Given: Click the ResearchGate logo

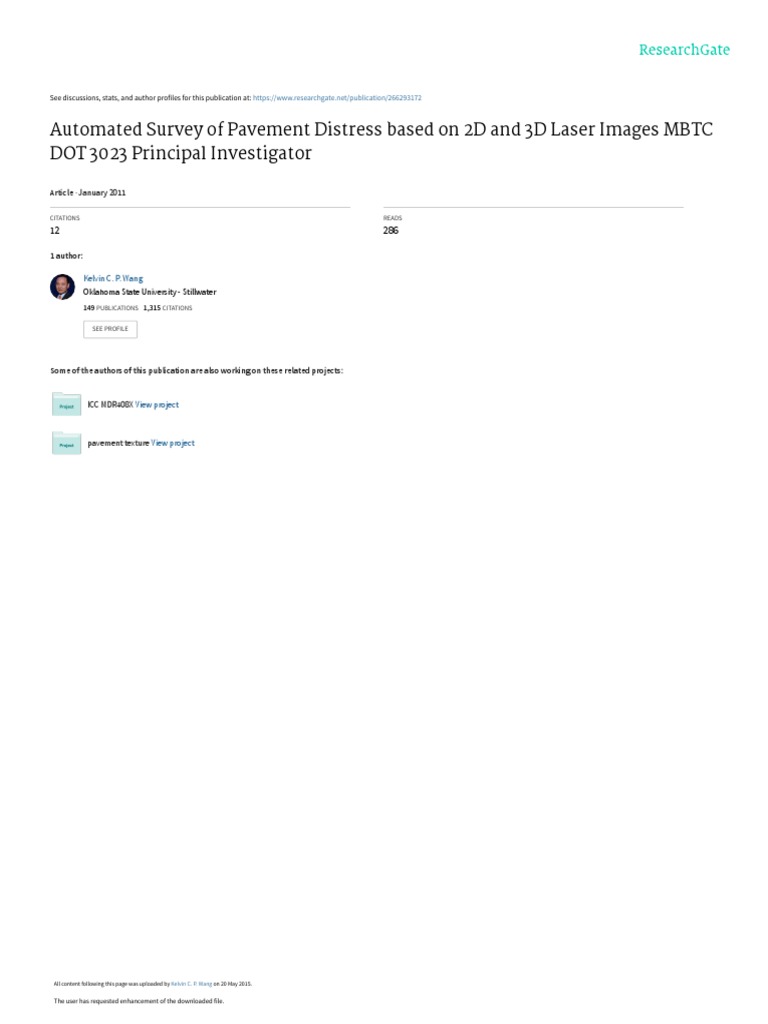Looking at the screenshot, I should [x=684, y=50].
